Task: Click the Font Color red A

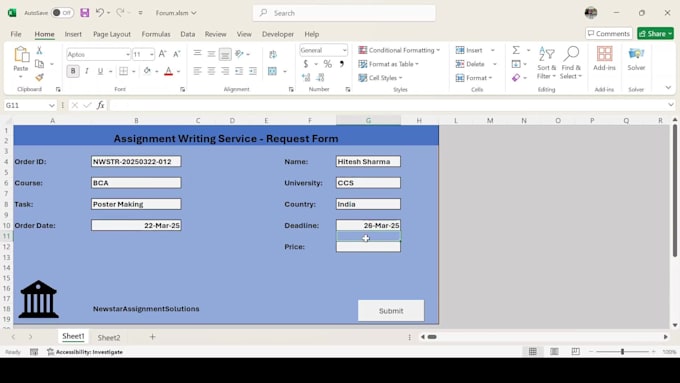Action: point(168,71)
